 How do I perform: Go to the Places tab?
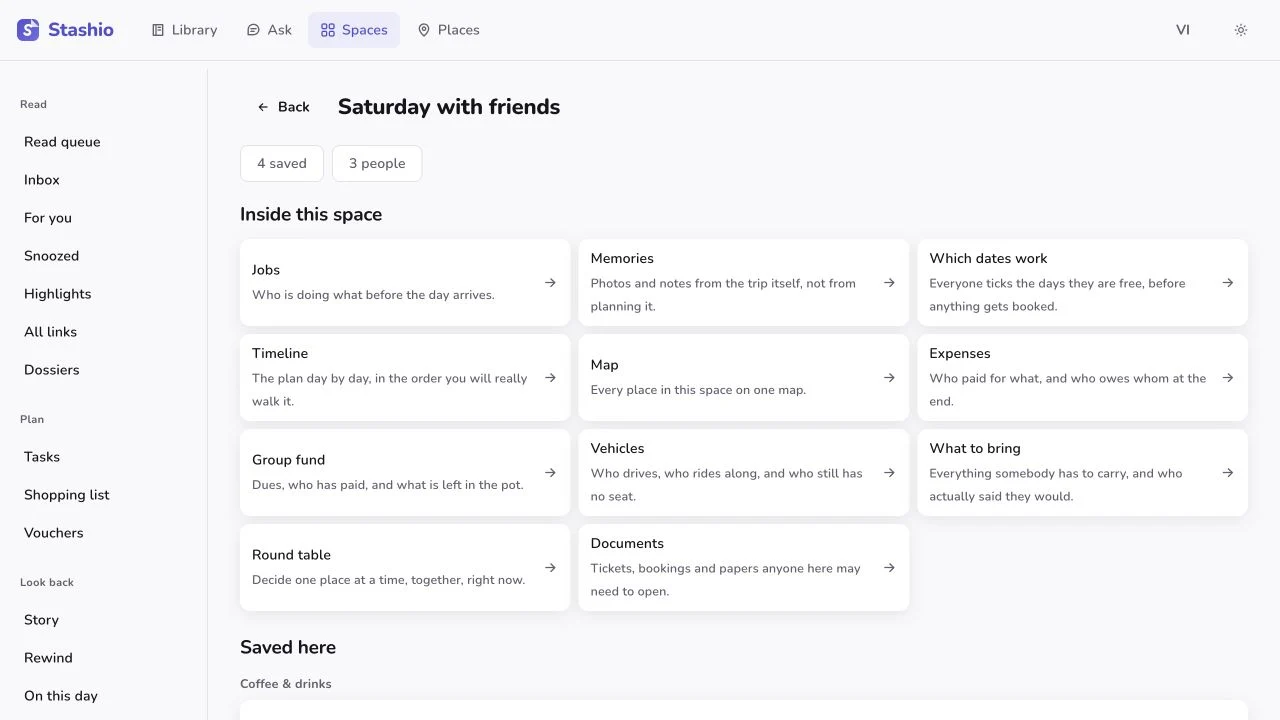tap(448, 30)
